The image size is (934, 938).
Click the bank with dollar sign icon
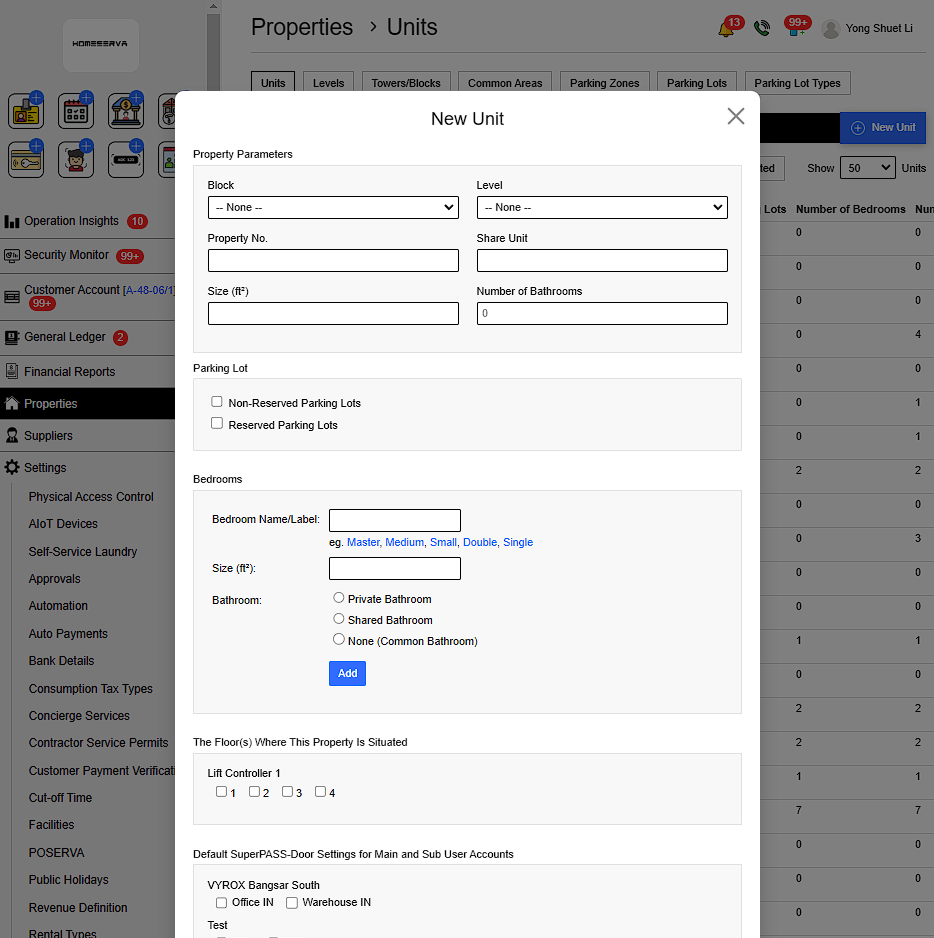[125, 111]
